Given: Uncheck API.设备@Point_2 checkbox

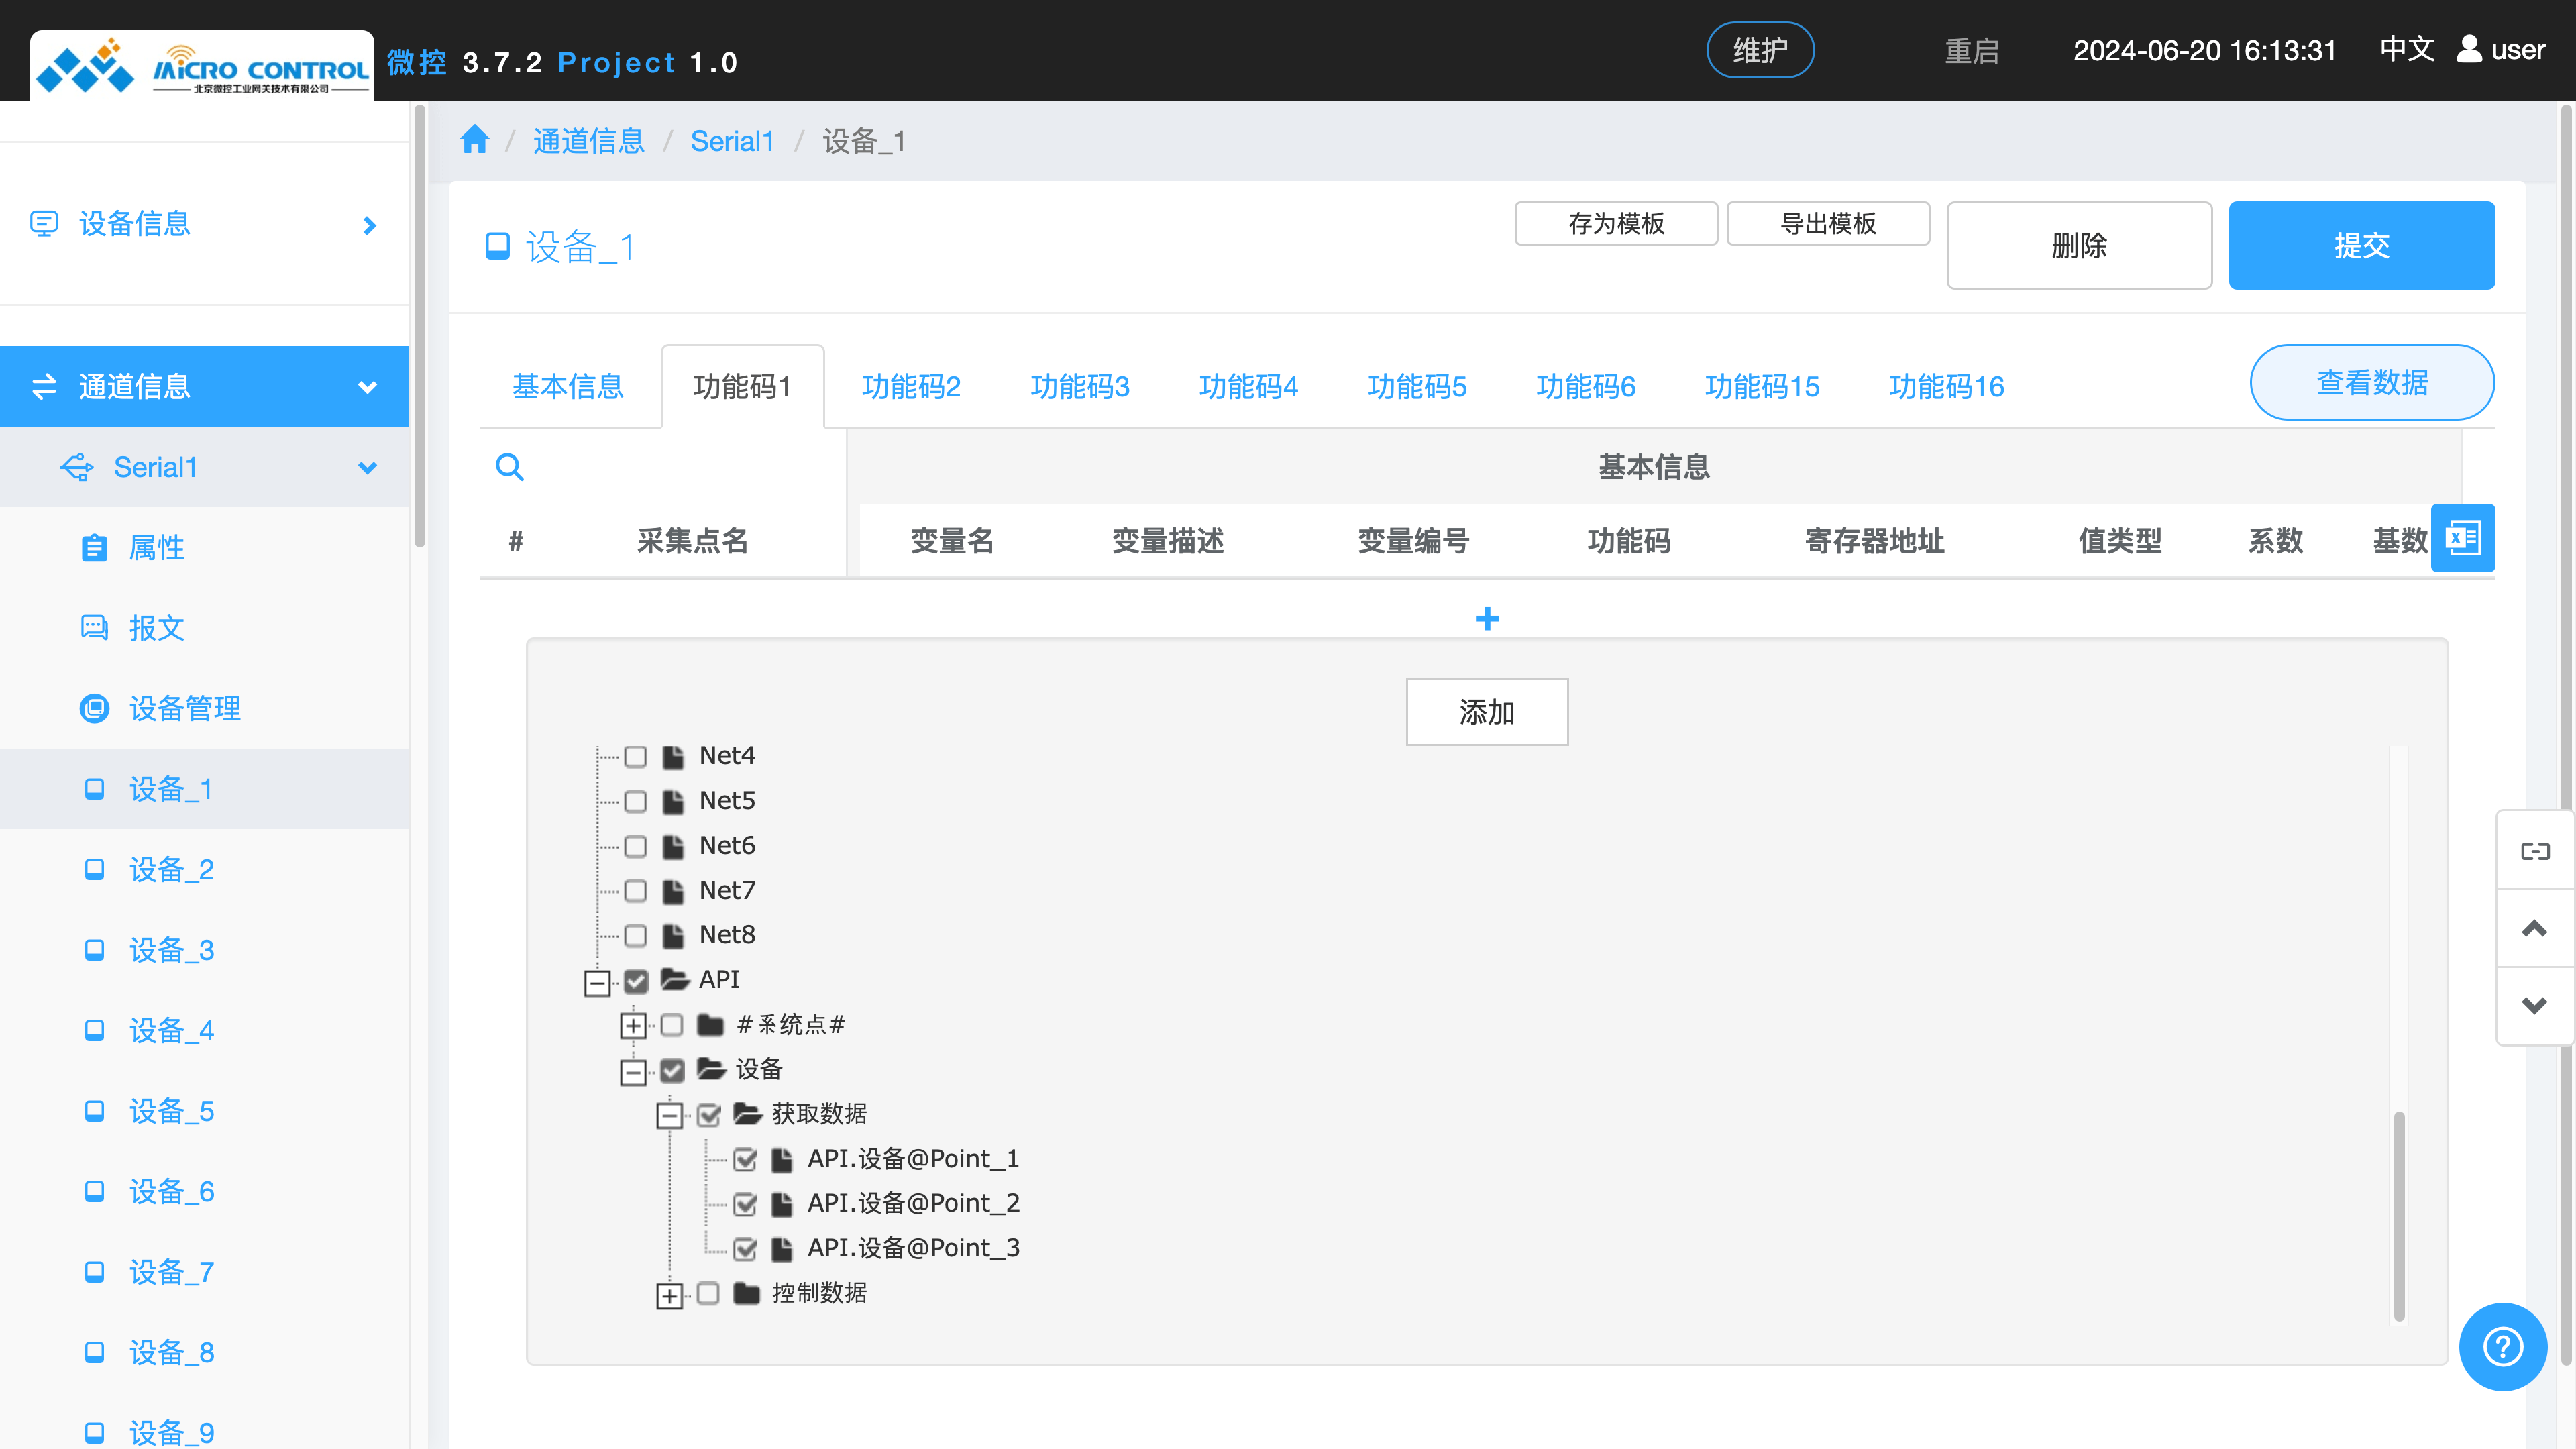Looking at the screenshot, I should coord(745,1204).
